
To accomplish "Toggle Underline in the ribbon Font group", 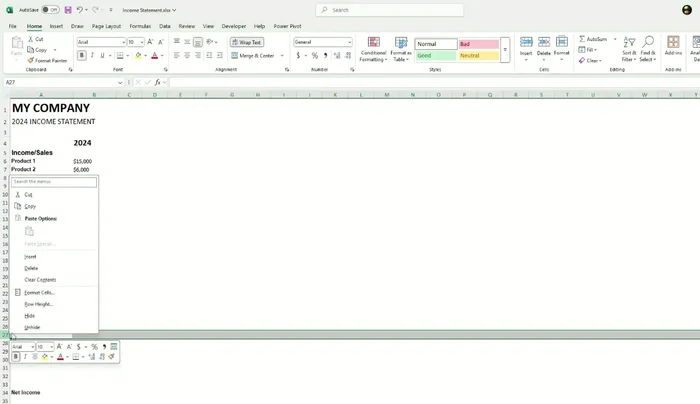I will click(x=102, y=55).
